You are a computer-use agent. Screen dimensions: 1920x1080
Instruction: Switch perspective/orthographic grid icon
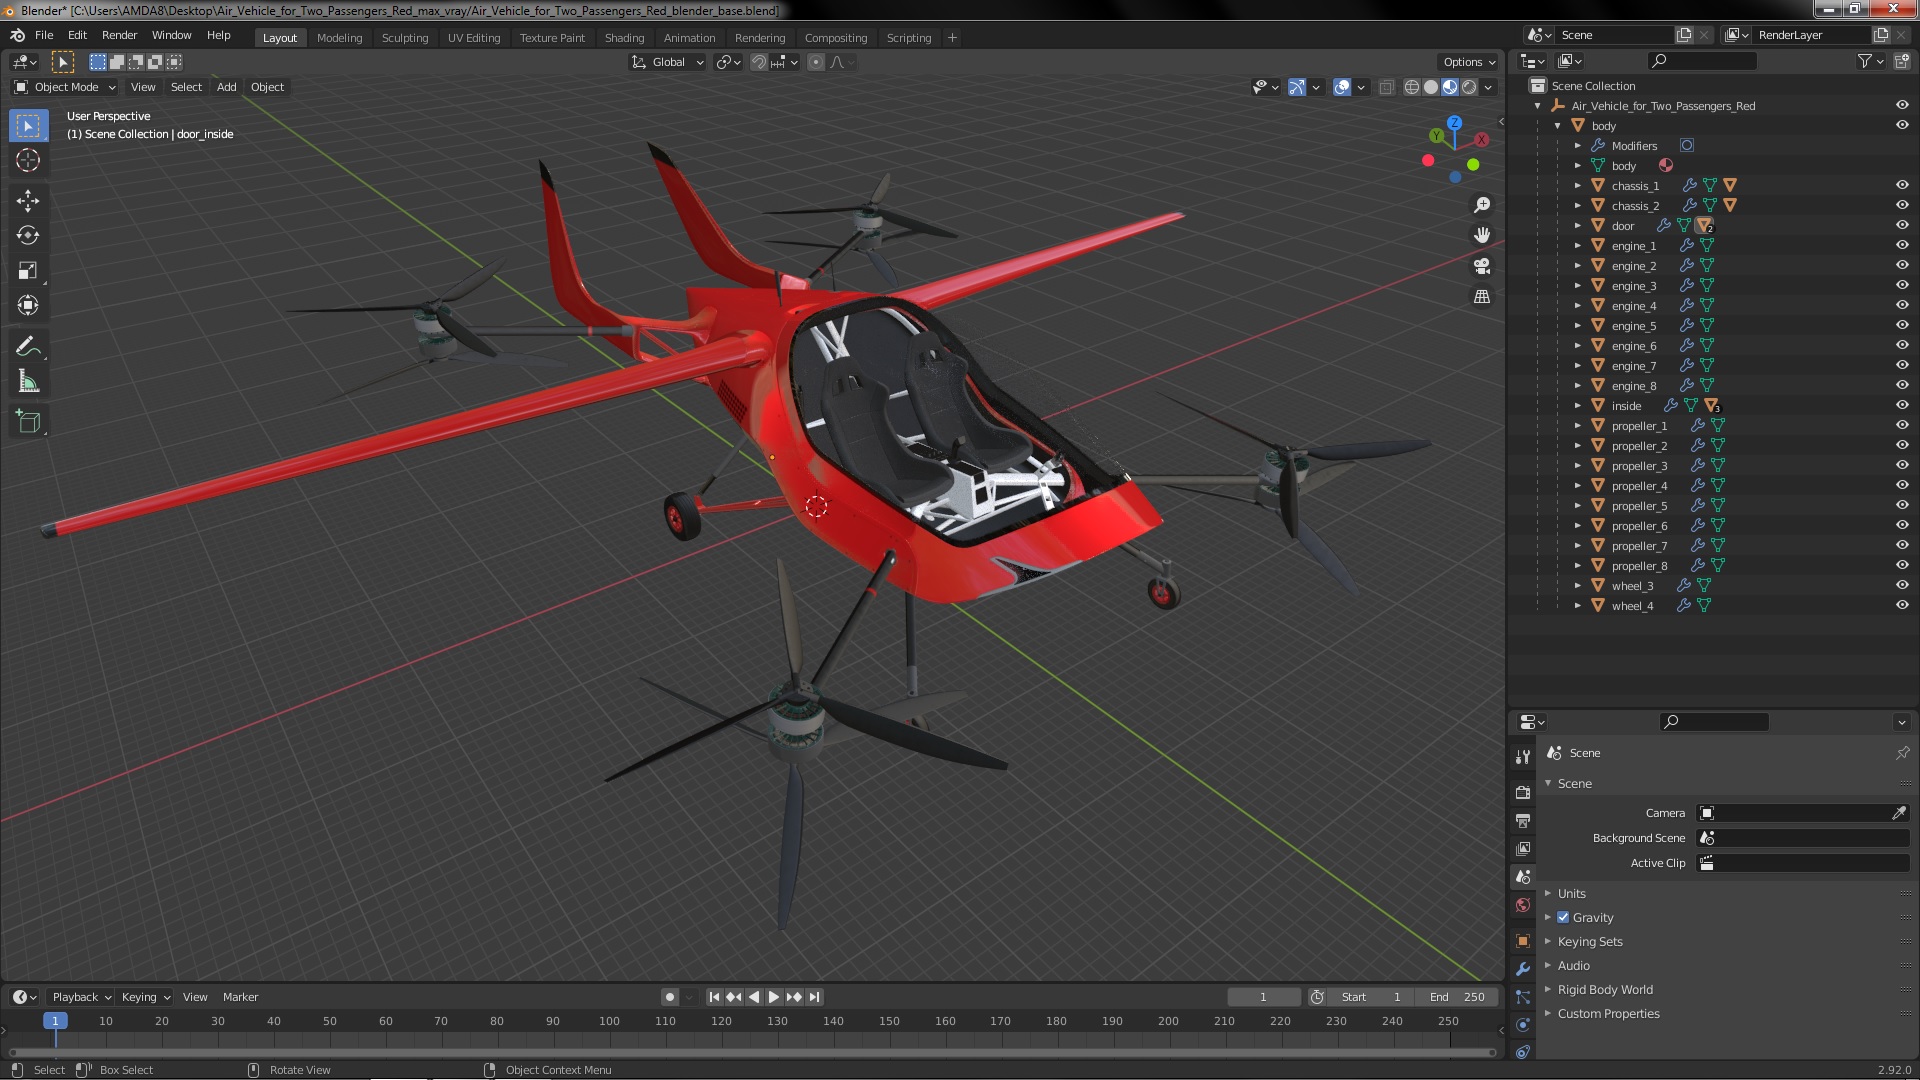click(1482, 297)
